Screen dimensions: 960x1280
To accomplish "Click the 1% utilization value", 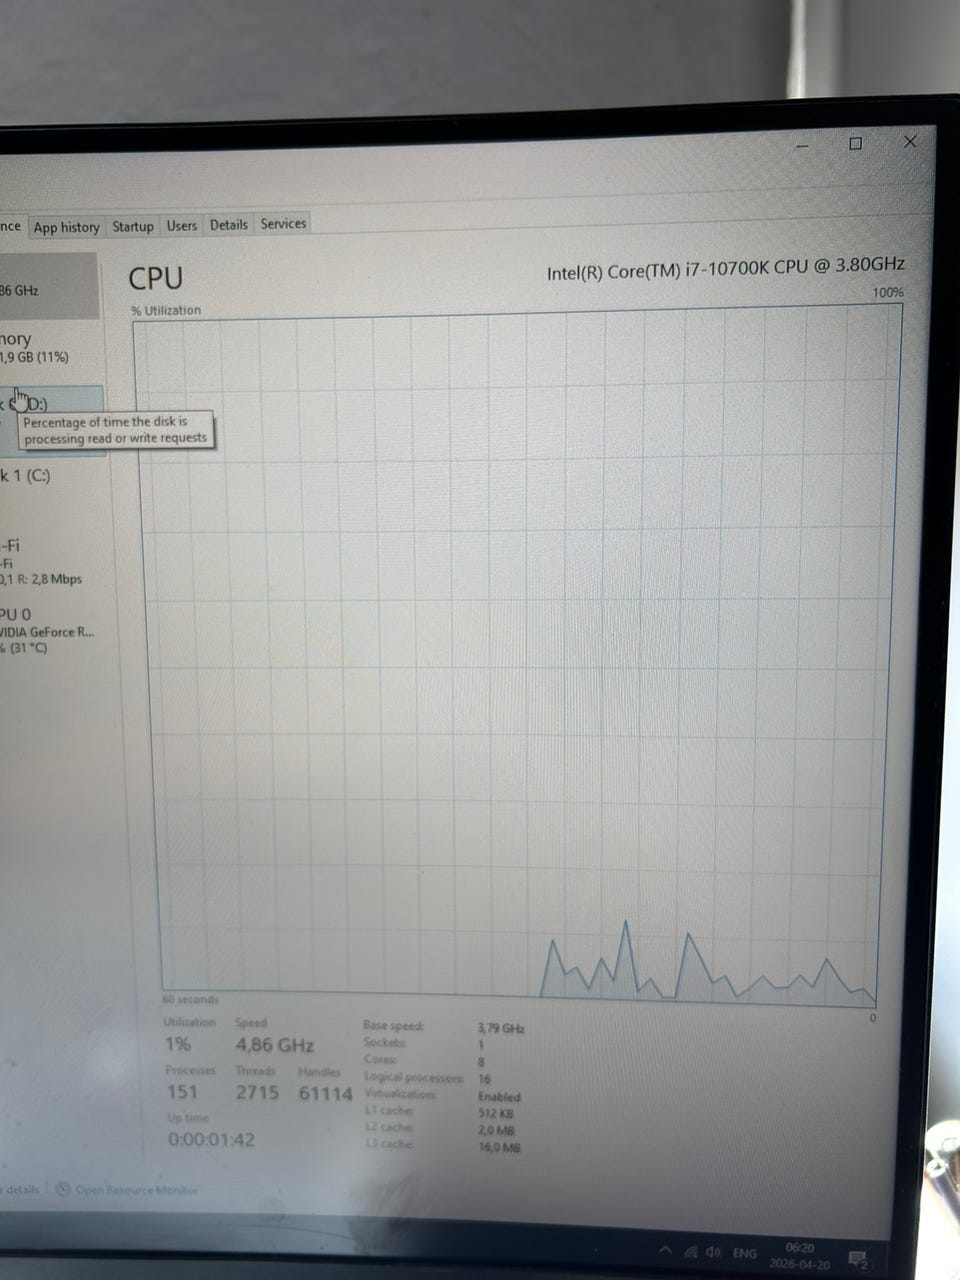I will coord(177,1044).
